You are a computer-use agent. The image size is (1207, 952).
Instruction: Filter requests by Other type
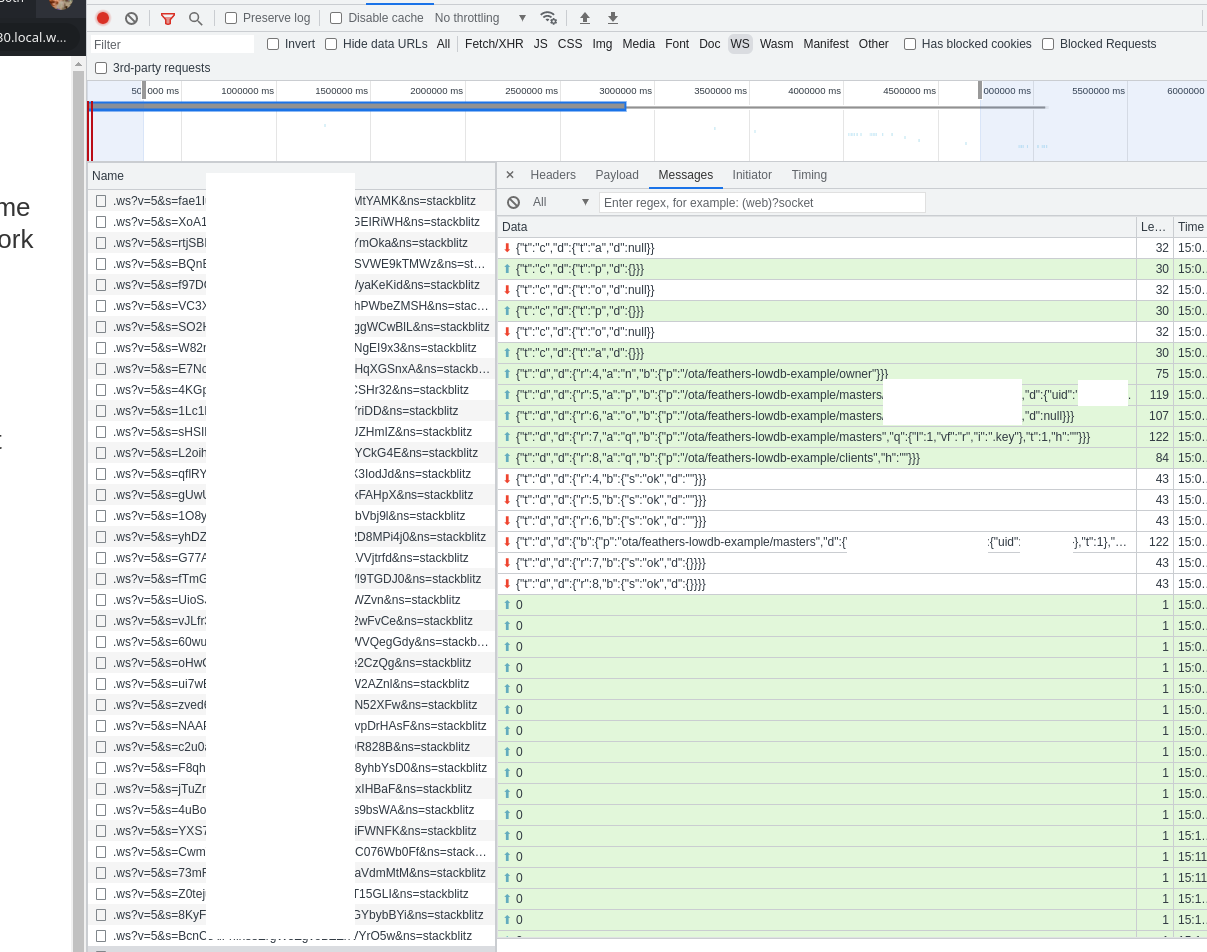874,44
